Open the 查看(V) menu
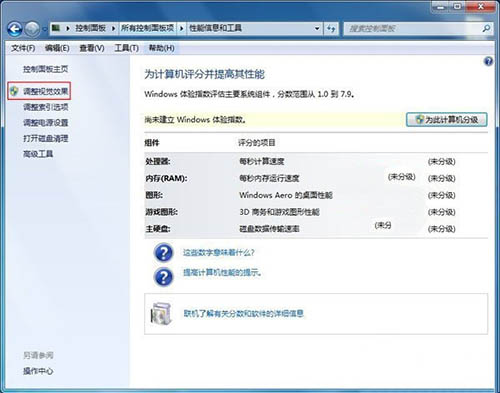The height and width of the screenshot is (393, 500). click(x=92, y=48)
